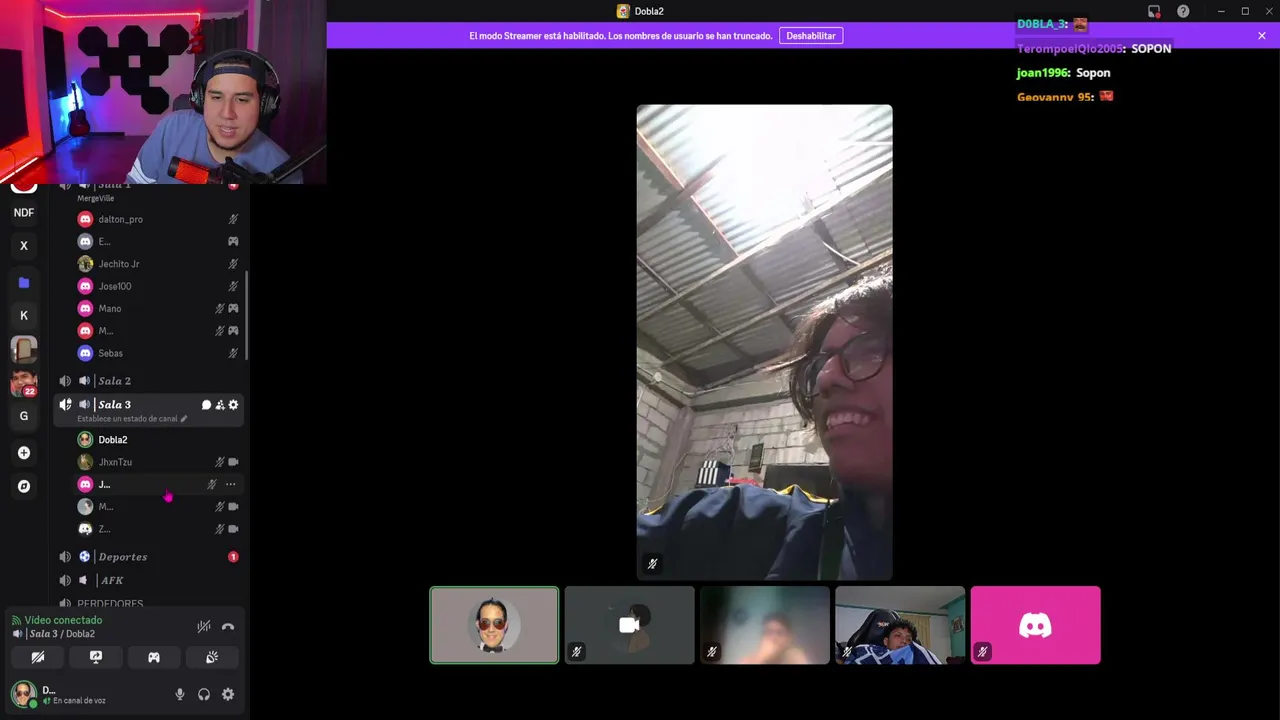
Task: Select user Dobla2 under Sala 3
Action: coord(158,440)
